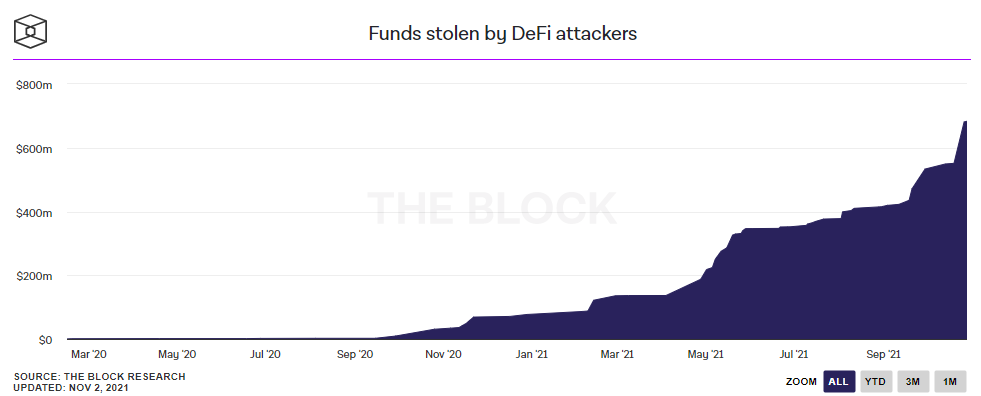This screenshot has height=396, width=981.
Task: Click the $200m y-axis label
Action: (34, 276)
